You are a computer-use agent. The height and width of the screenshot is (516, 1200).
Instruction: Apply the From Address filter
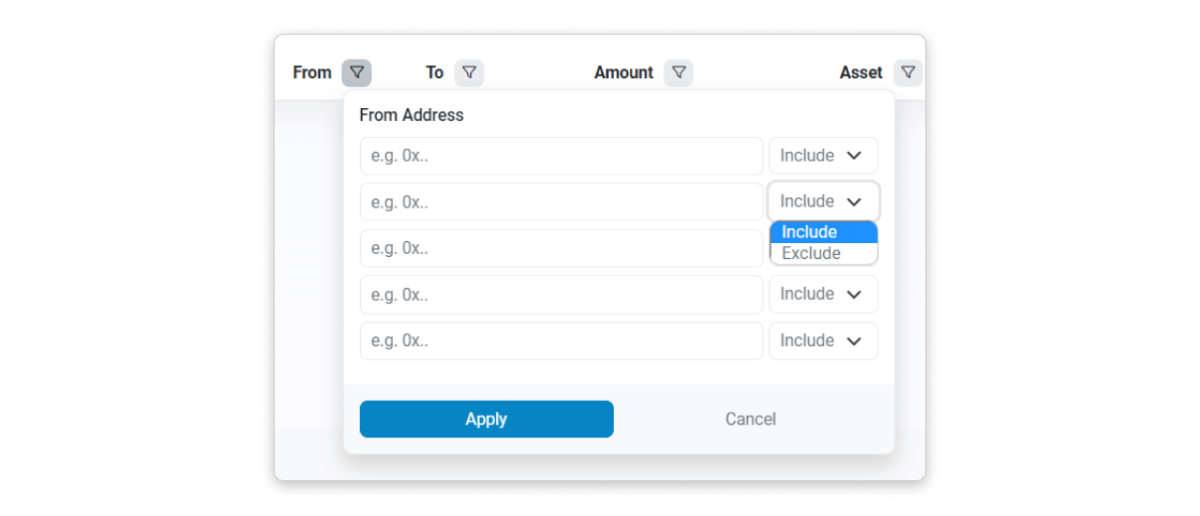pos(486,419)
